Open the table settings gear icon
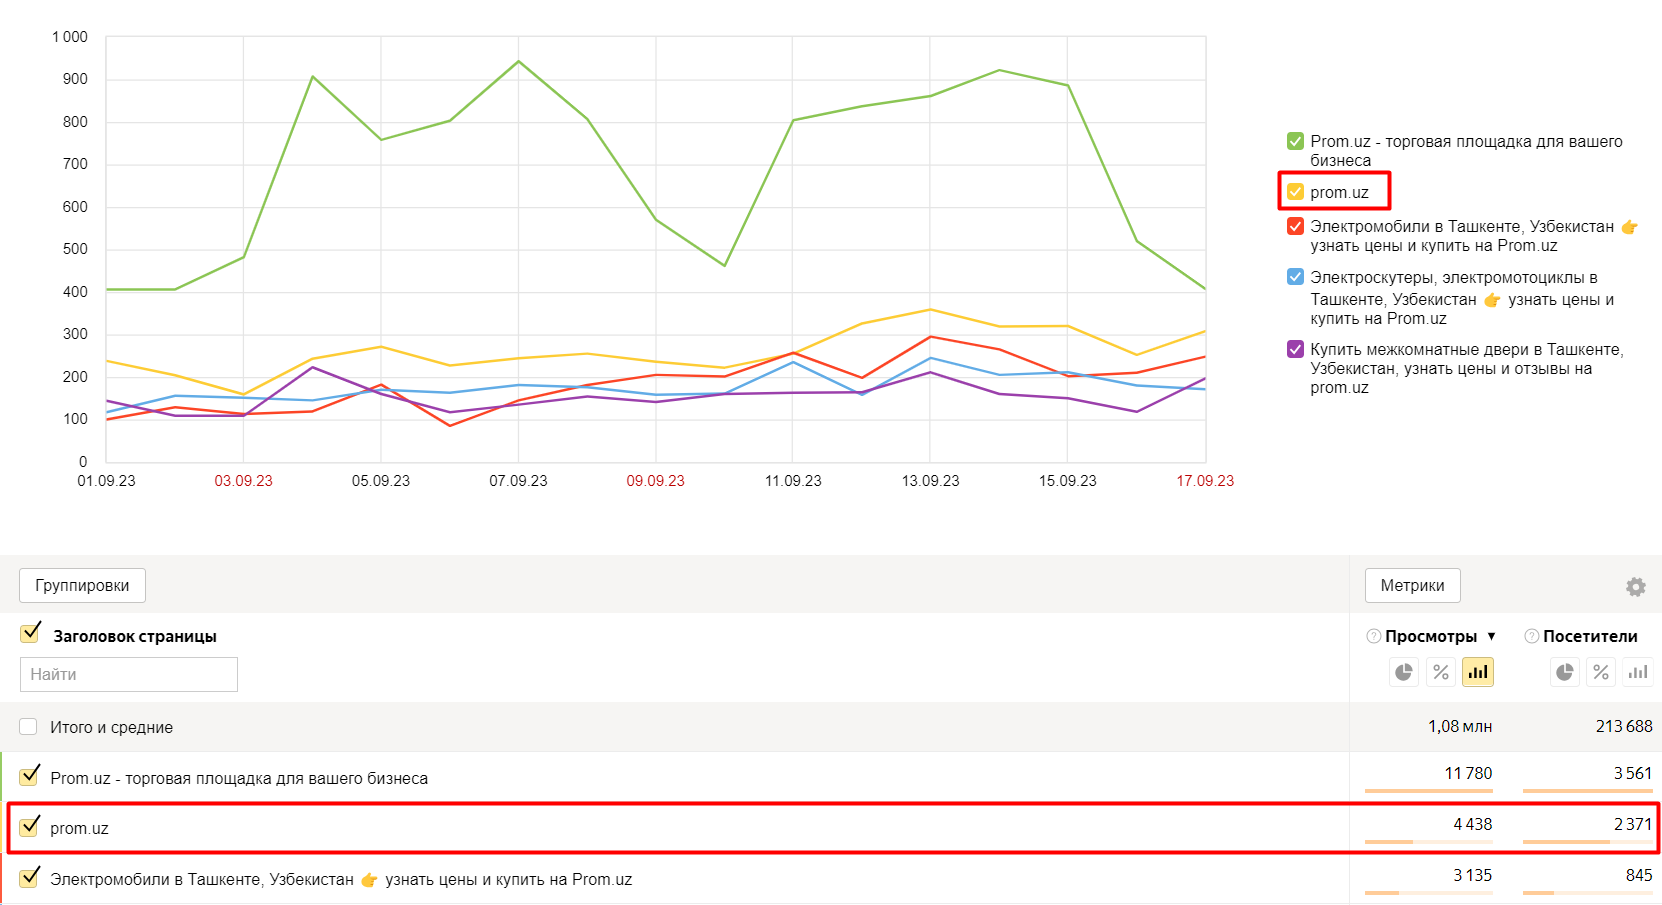1662x905 pixels. coord(1635,587)
